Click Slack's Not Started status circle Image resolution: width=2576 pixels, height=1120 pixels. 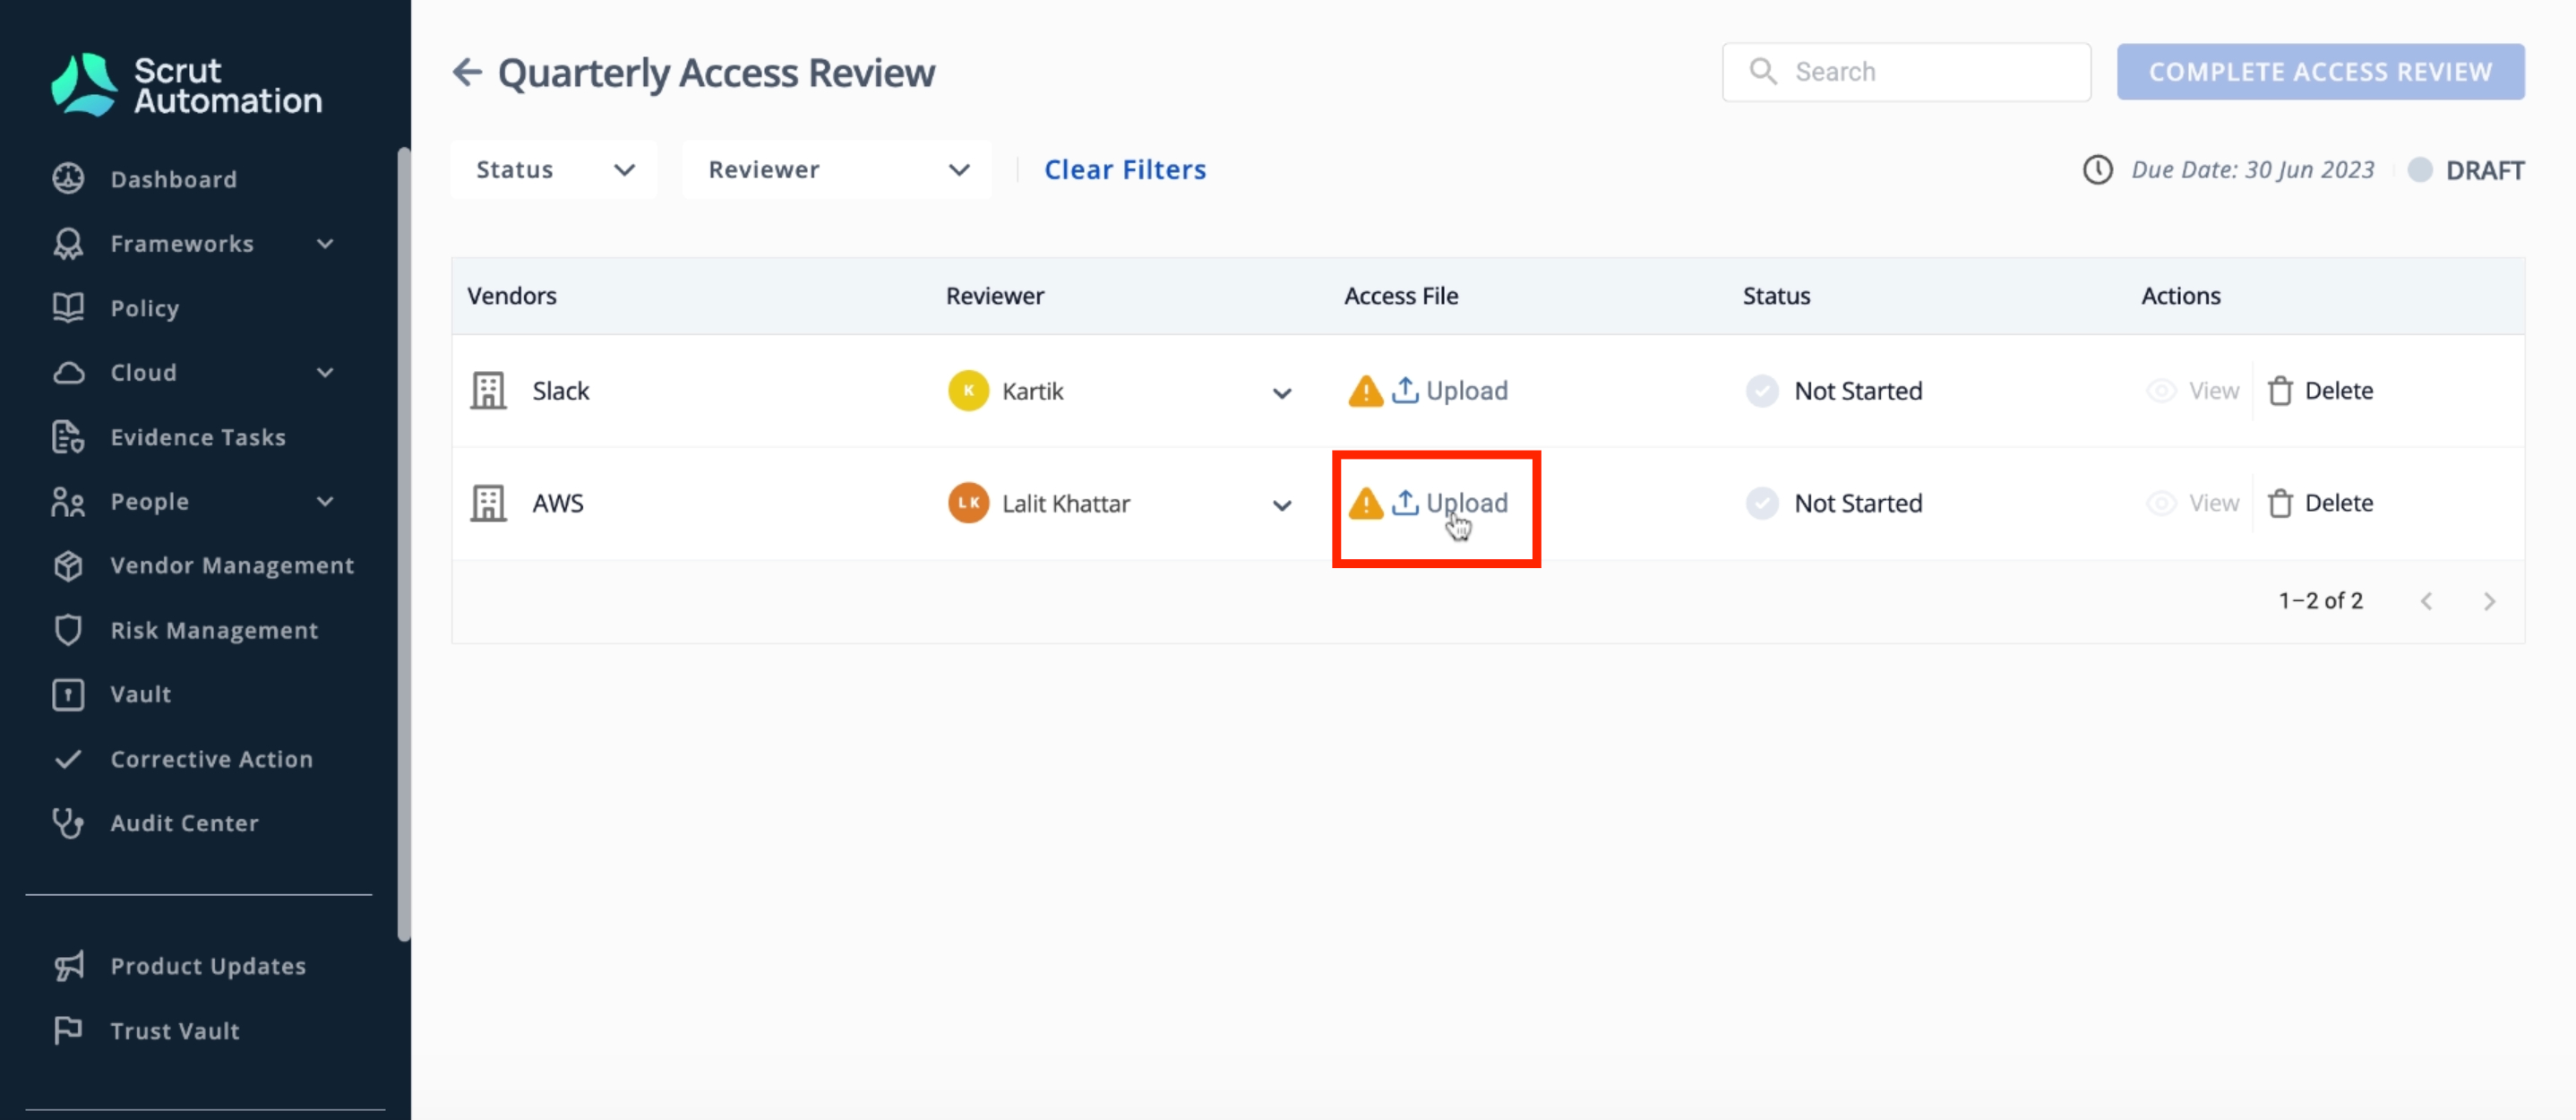[1761, 391]
